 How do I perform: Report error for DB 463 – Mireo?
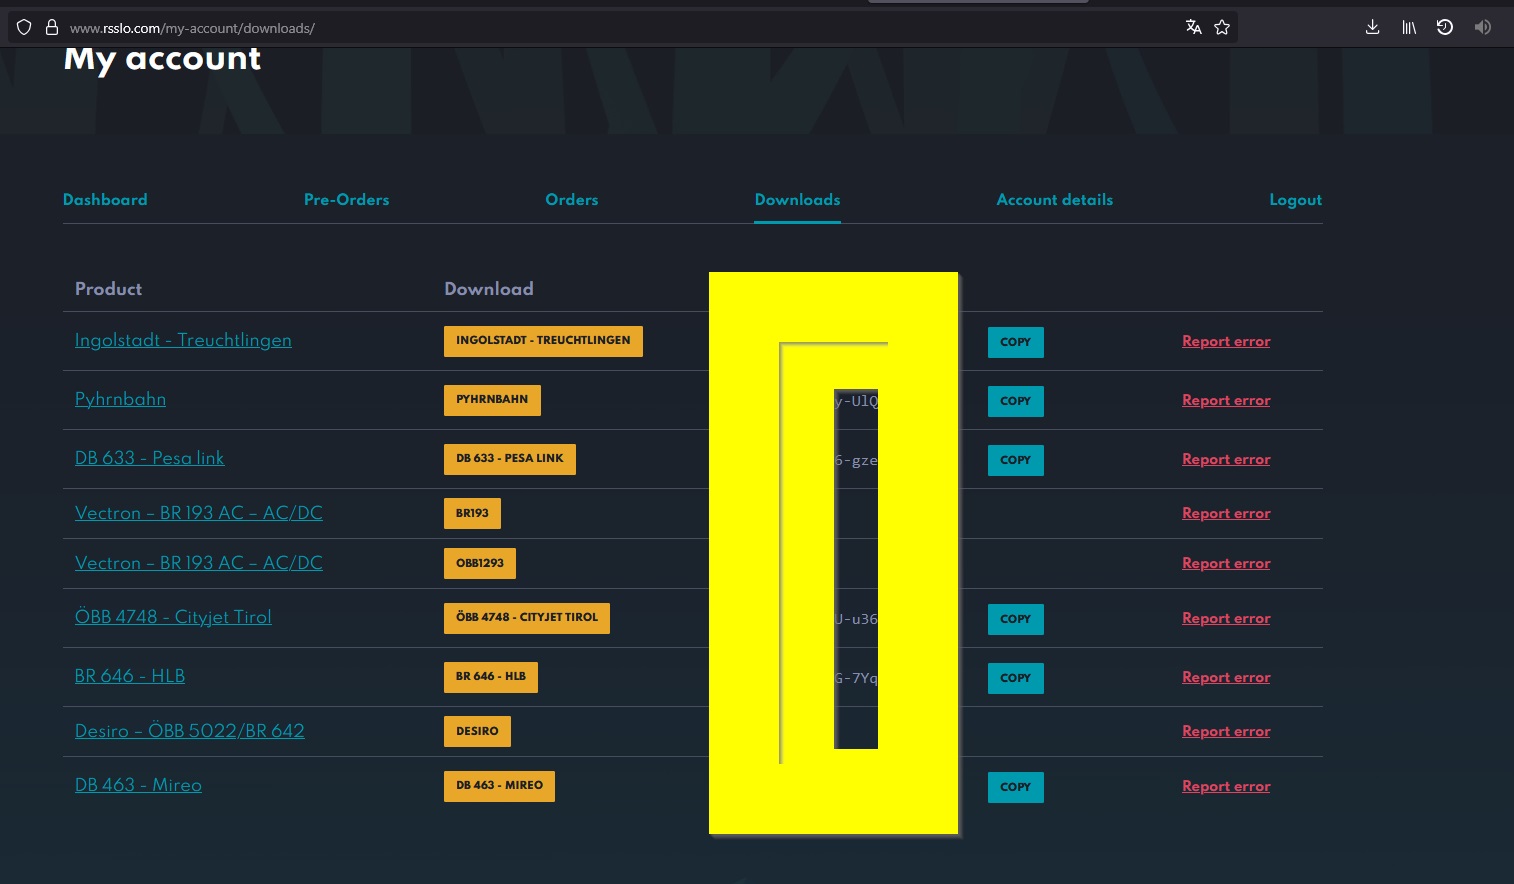(x=1226, y=786)
